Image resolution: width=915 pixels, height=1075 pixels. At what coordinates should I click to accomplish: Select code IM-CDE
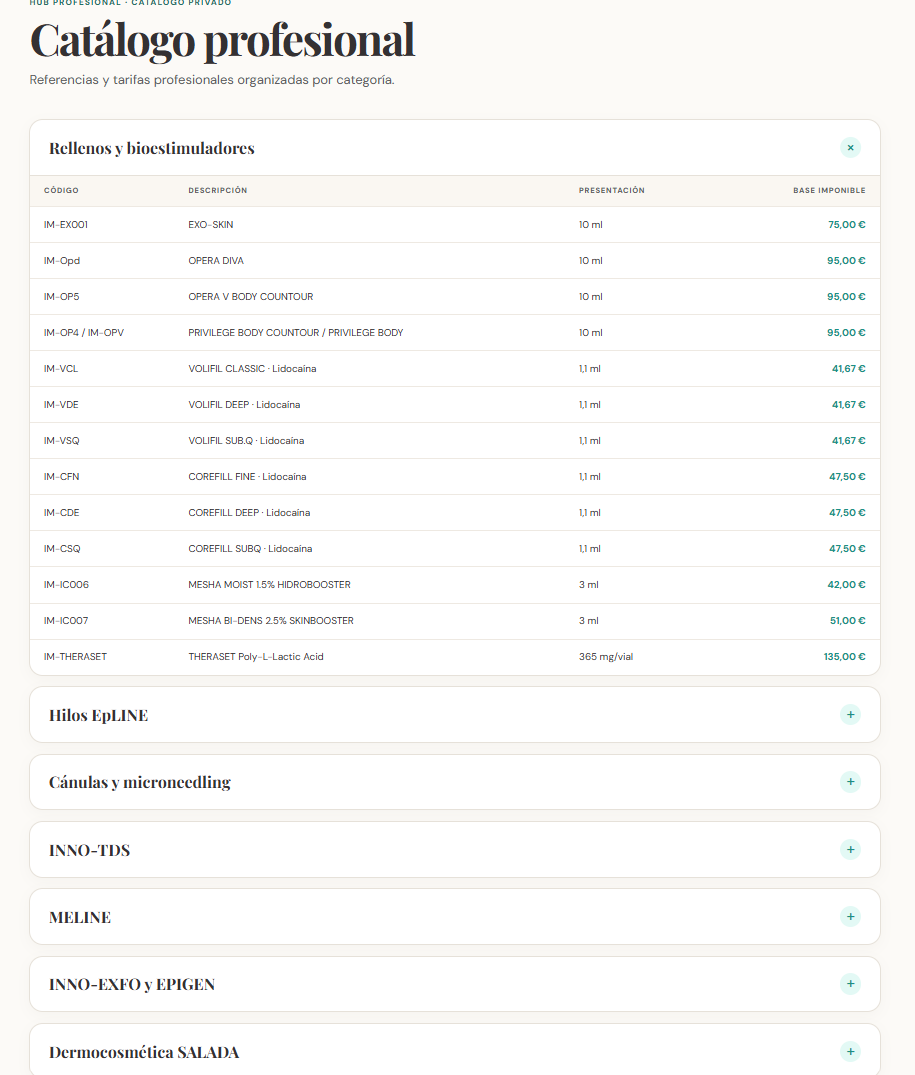pyautogui.click(x=62, y=513)
